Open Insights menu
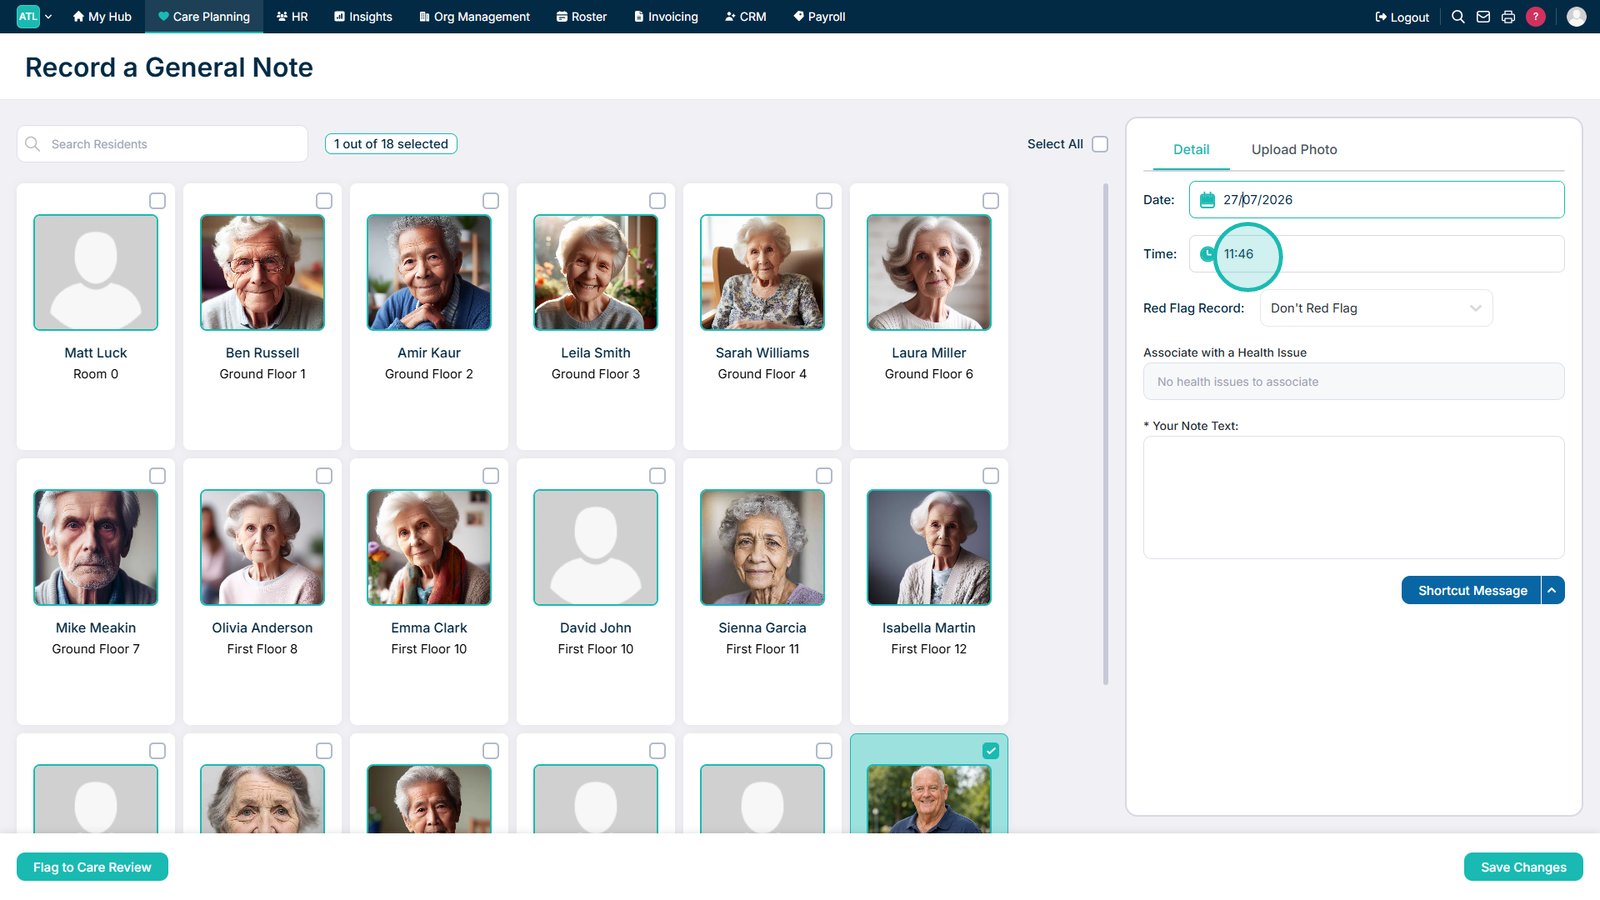Screen dimensions: 1600x900 pyautogui.click(x=363, y=17)
